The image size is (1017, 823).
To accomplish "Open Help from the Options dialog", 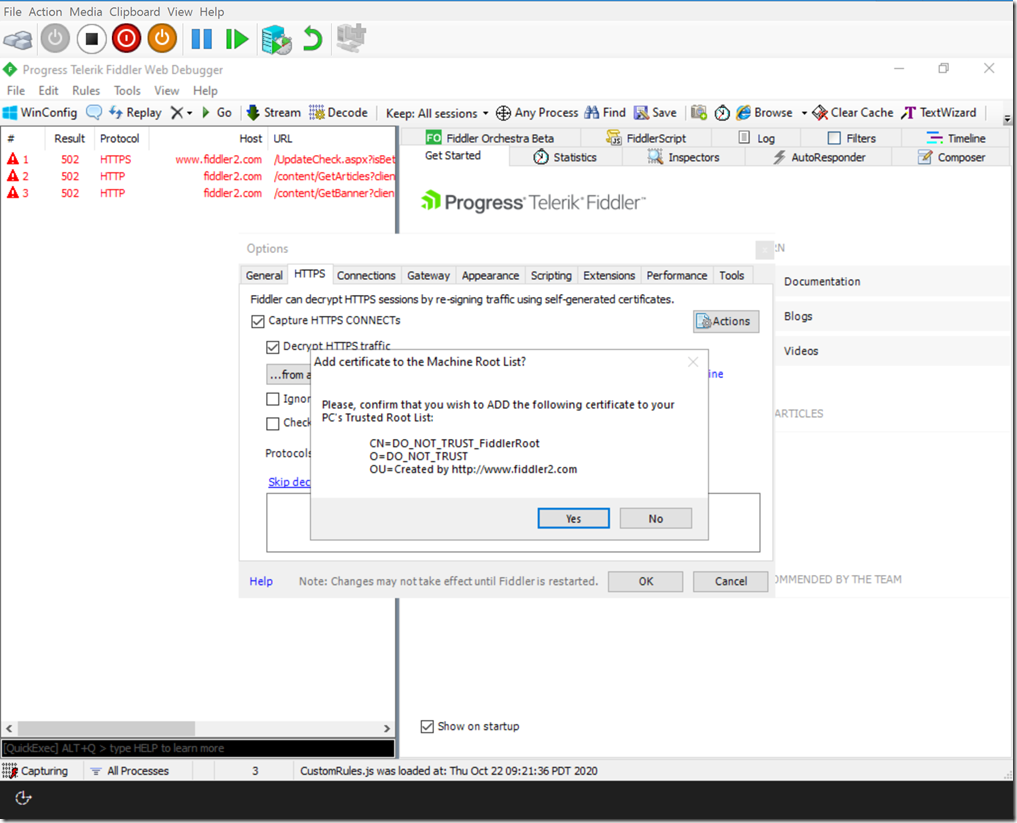I will [260, 581].
